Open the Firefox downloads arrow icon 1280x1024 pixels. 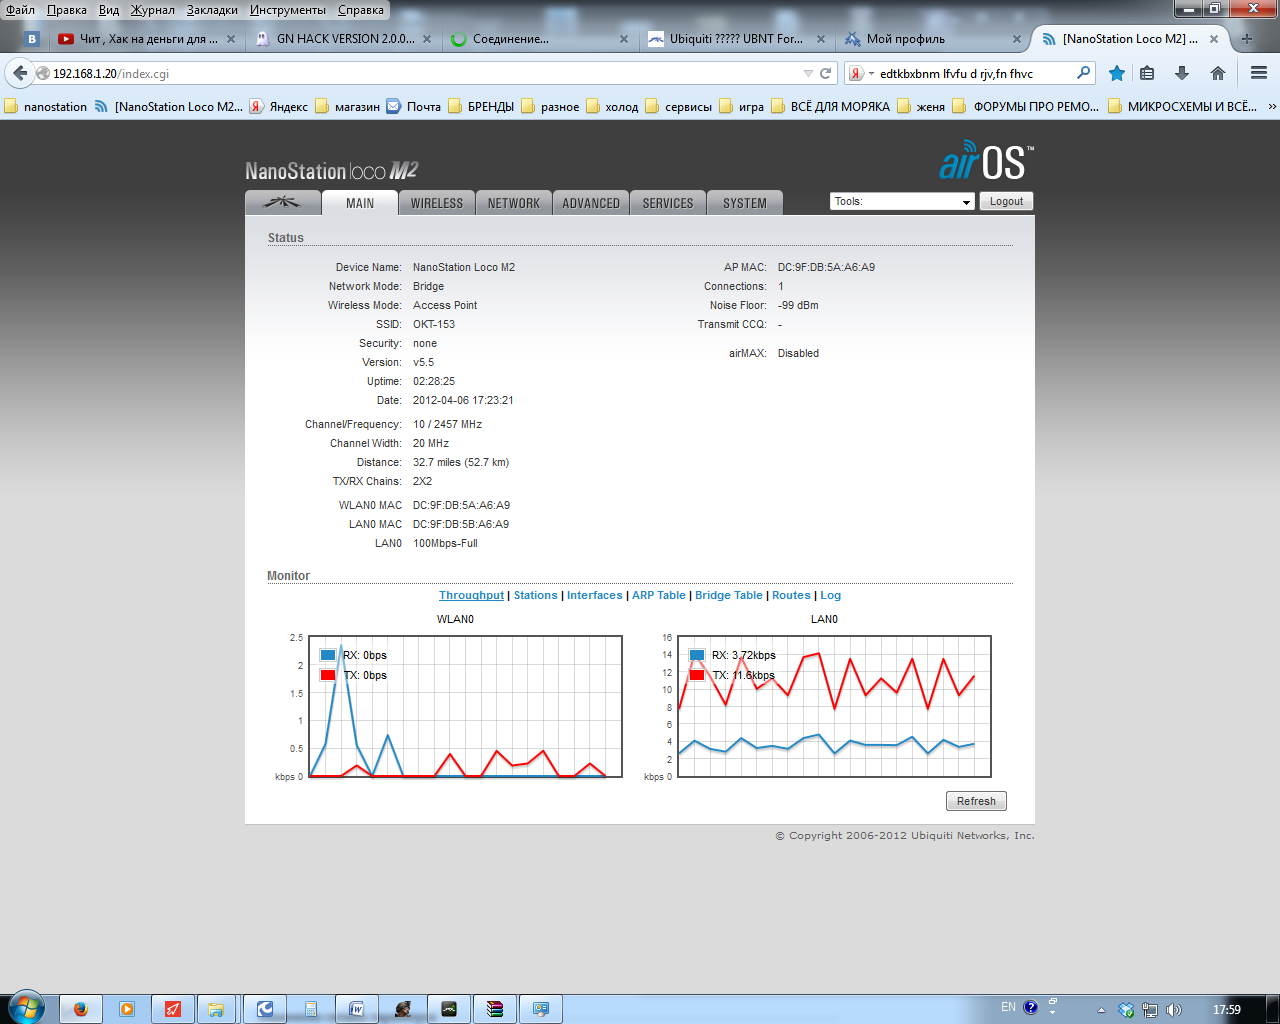tap(1182, 73)
